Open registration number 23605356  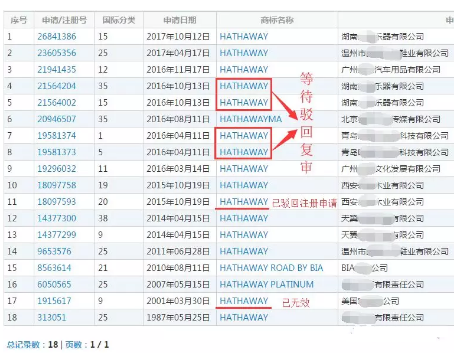coord(57,53)
